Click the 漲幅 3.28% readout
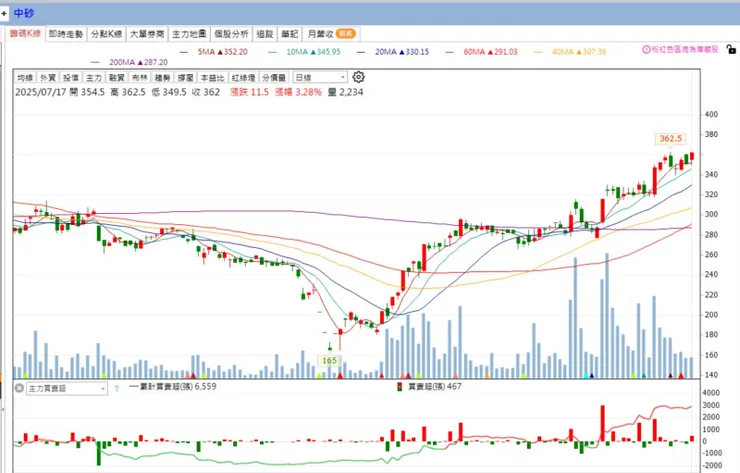Image resolution: width=740 pixels, height=473 pixels. 298,92
